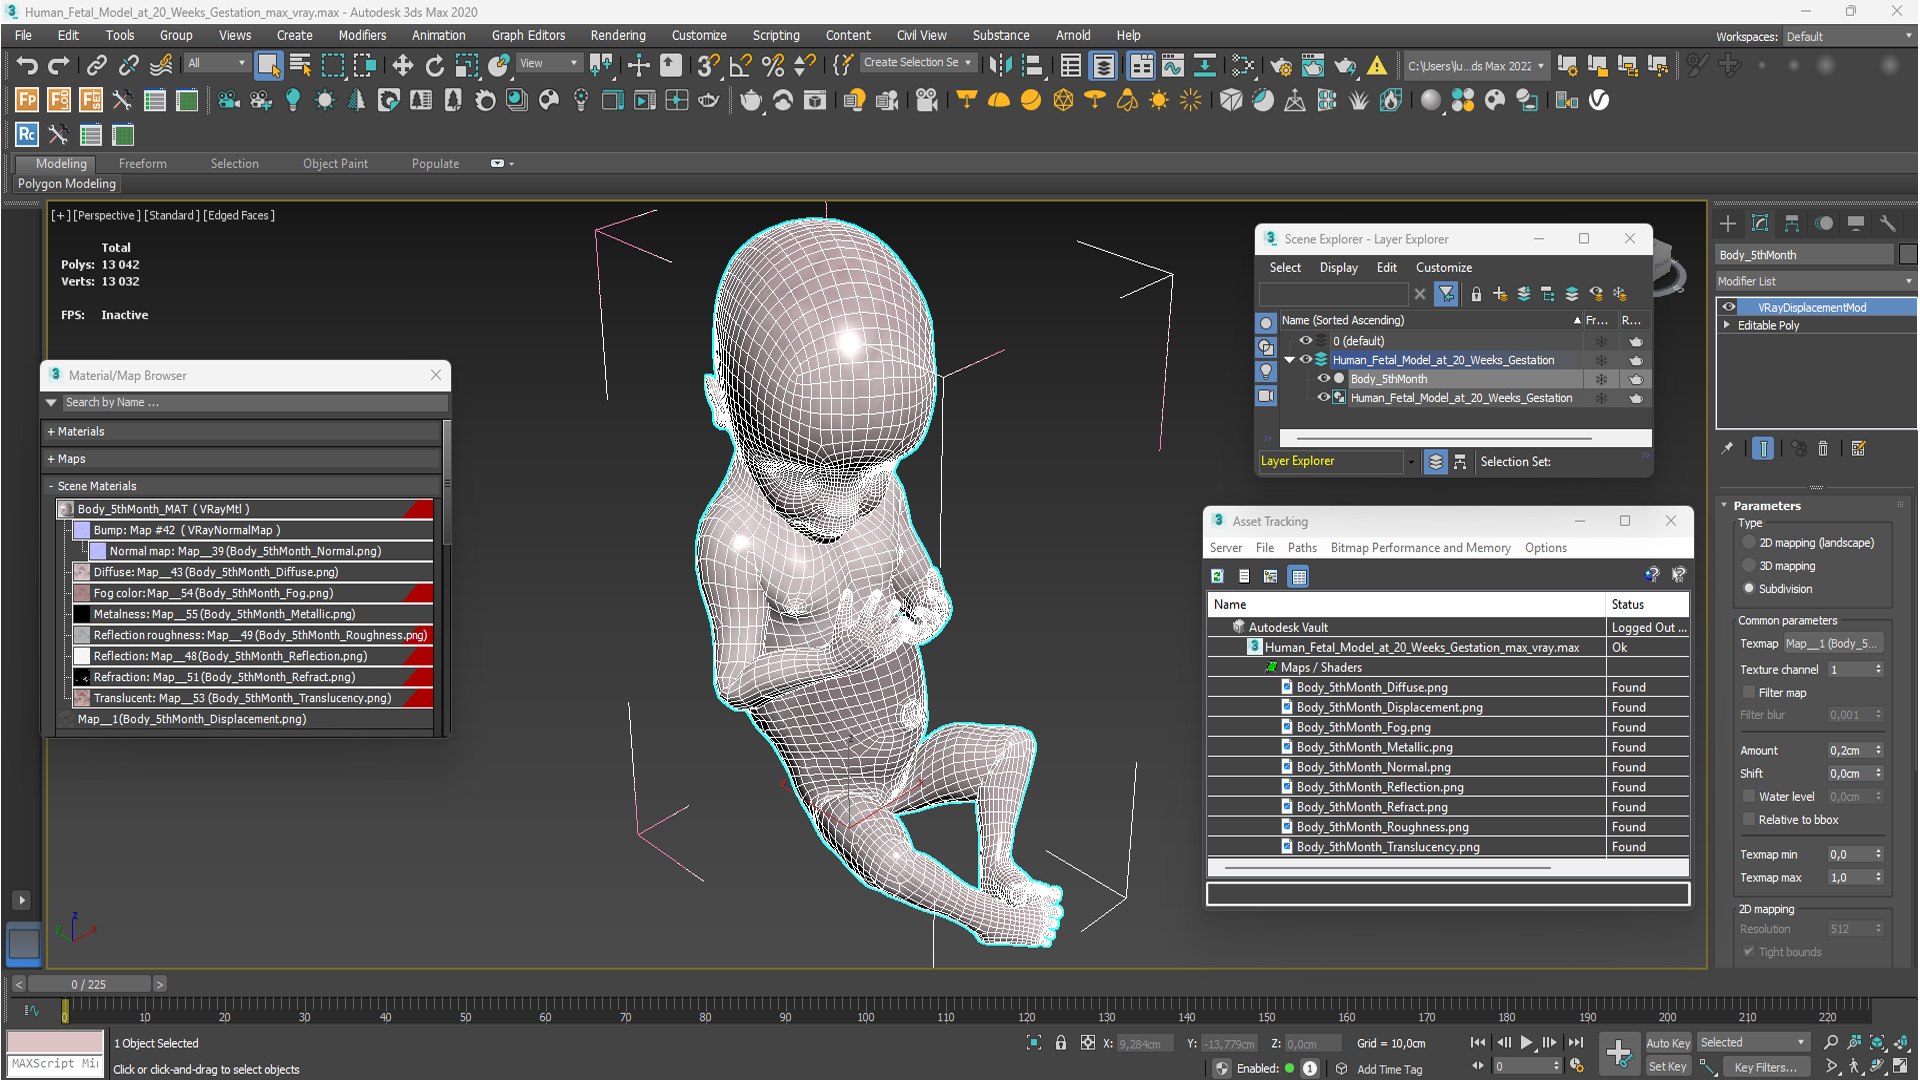The height and width of the screenshot is (1080, 1920).
Task: Click the Redo arrow icon
Action: (x=59, y=66)
